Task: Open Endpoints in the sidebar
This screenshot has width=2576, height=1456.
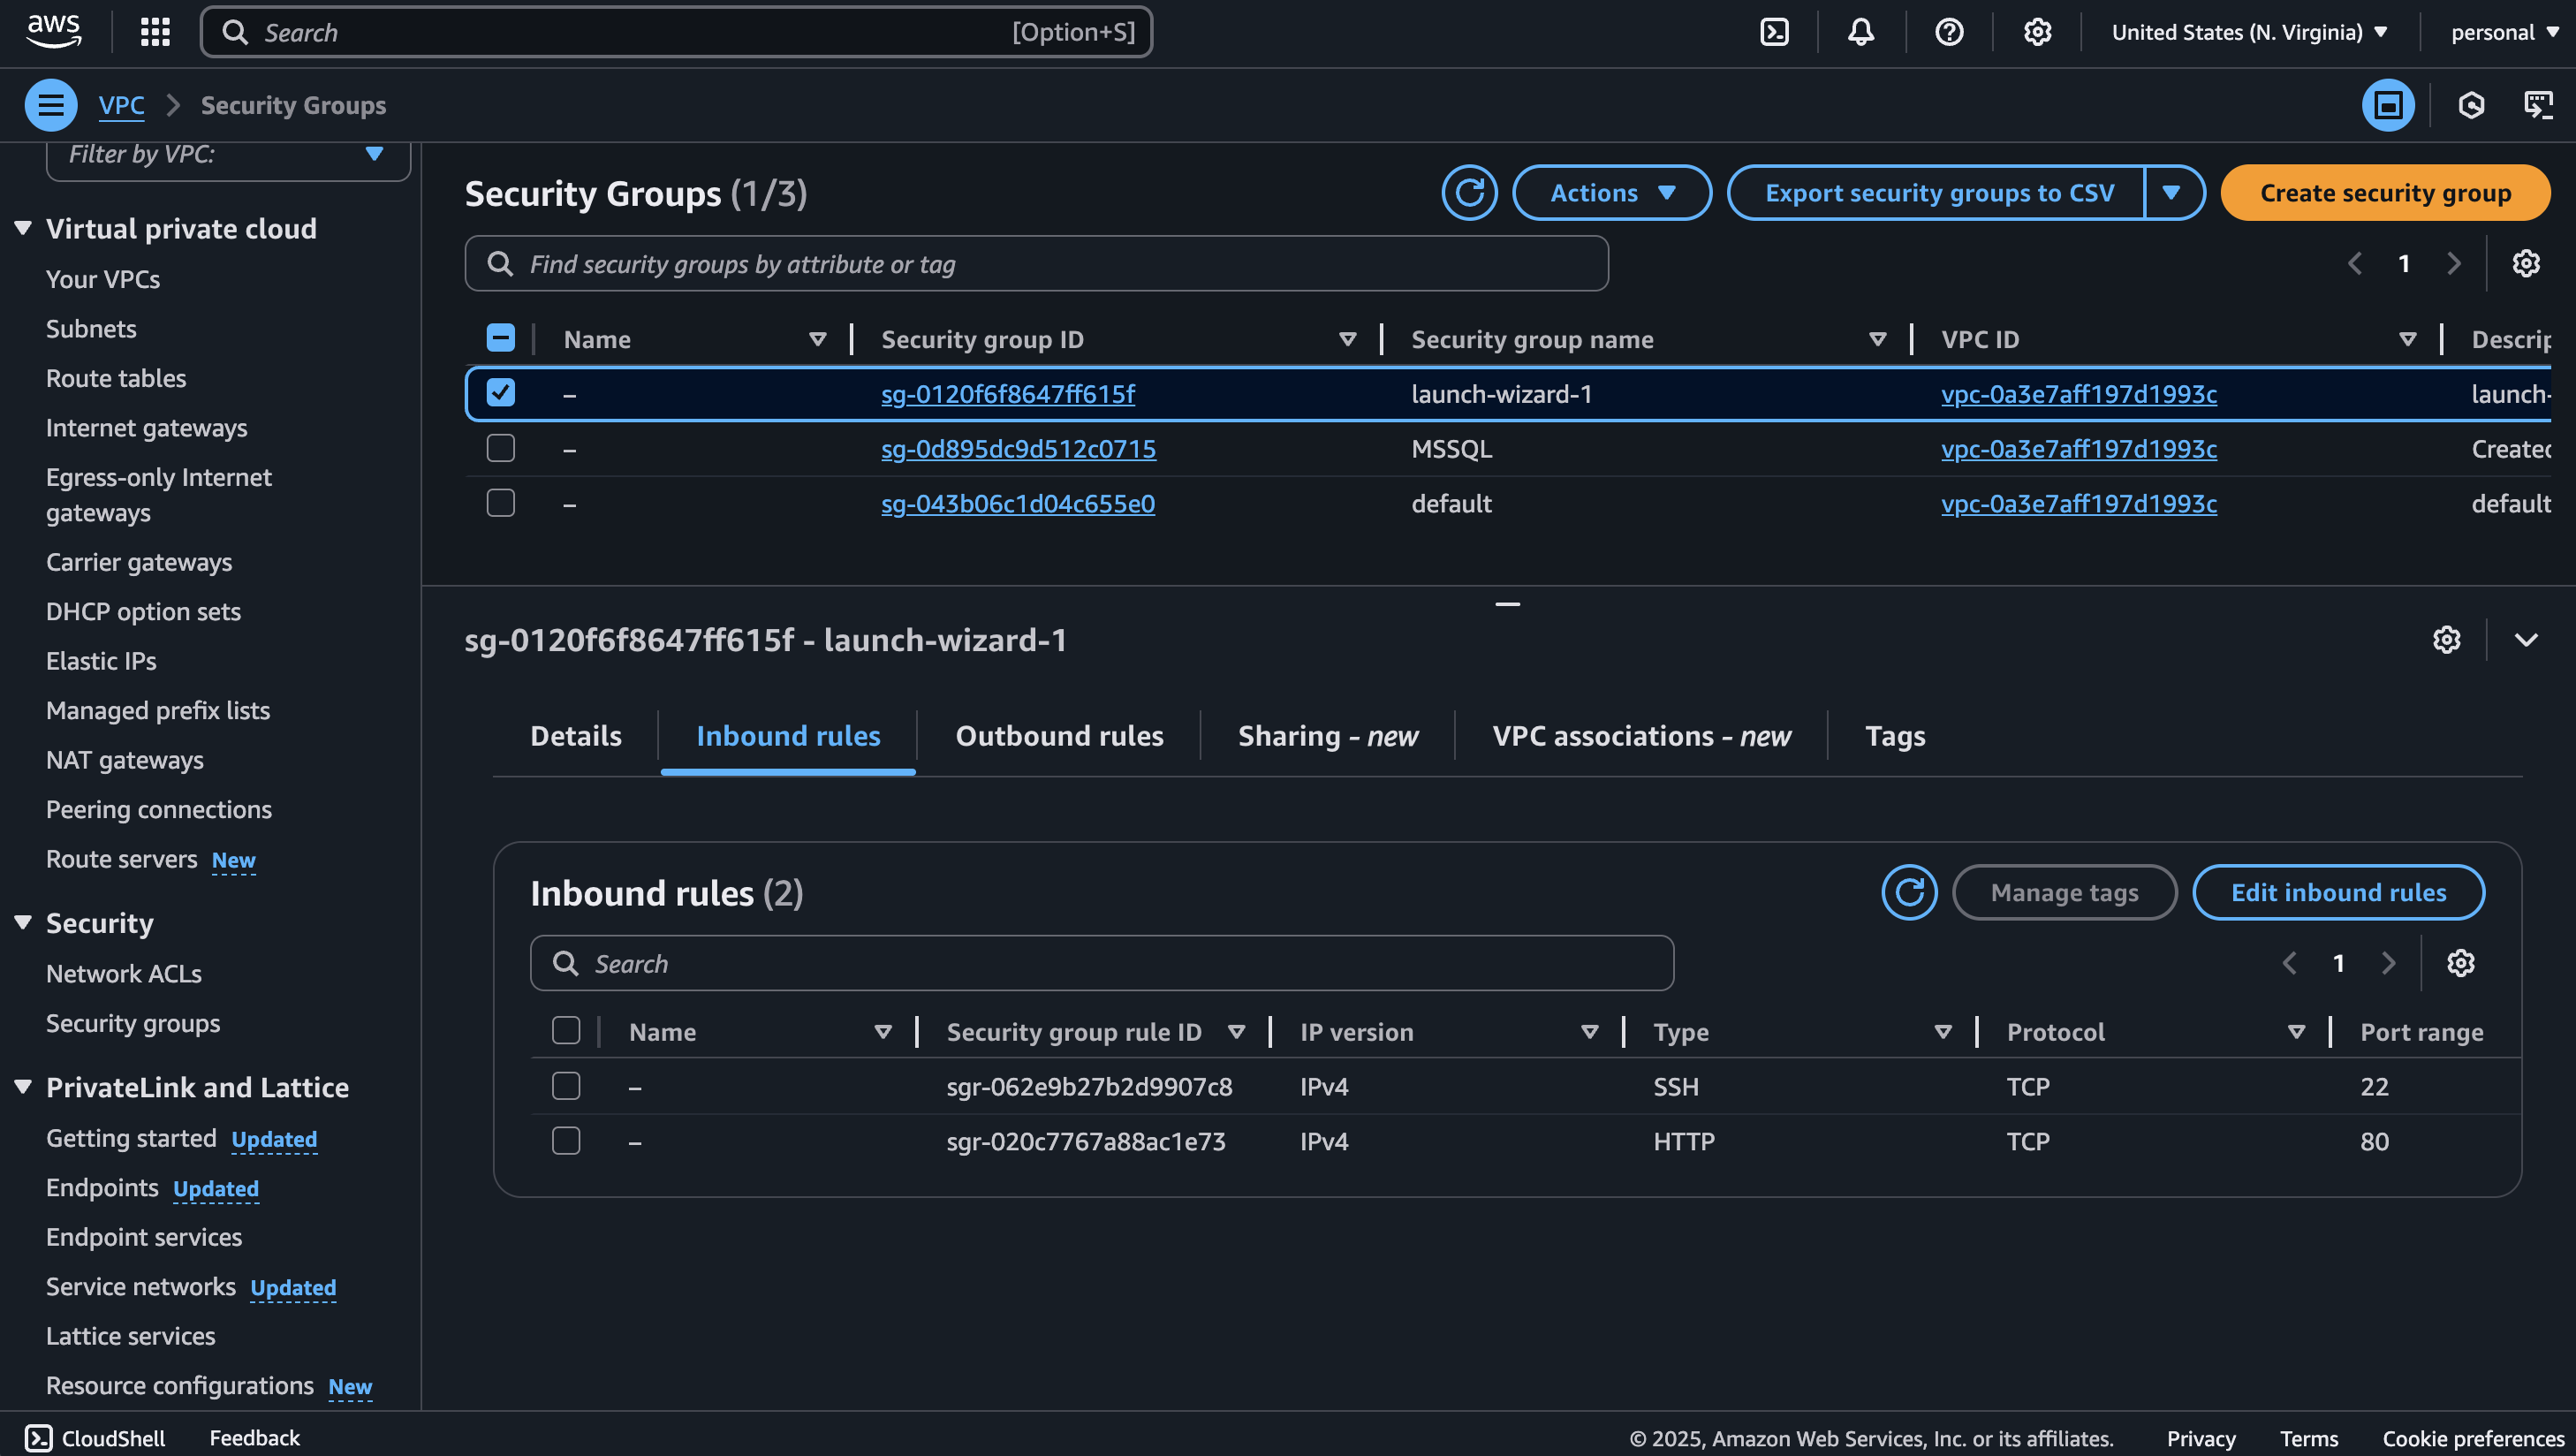Action: click(102, 1188)
